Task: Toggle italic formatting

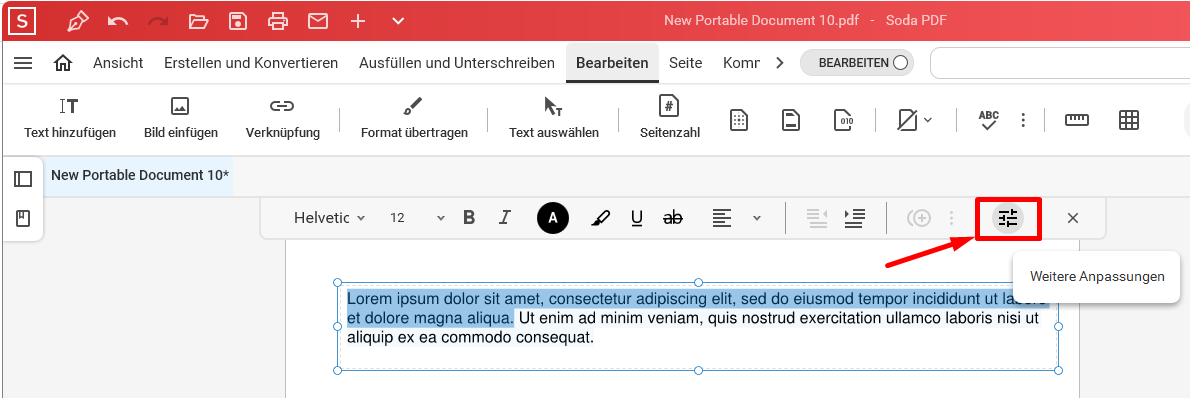Action: 505,218
